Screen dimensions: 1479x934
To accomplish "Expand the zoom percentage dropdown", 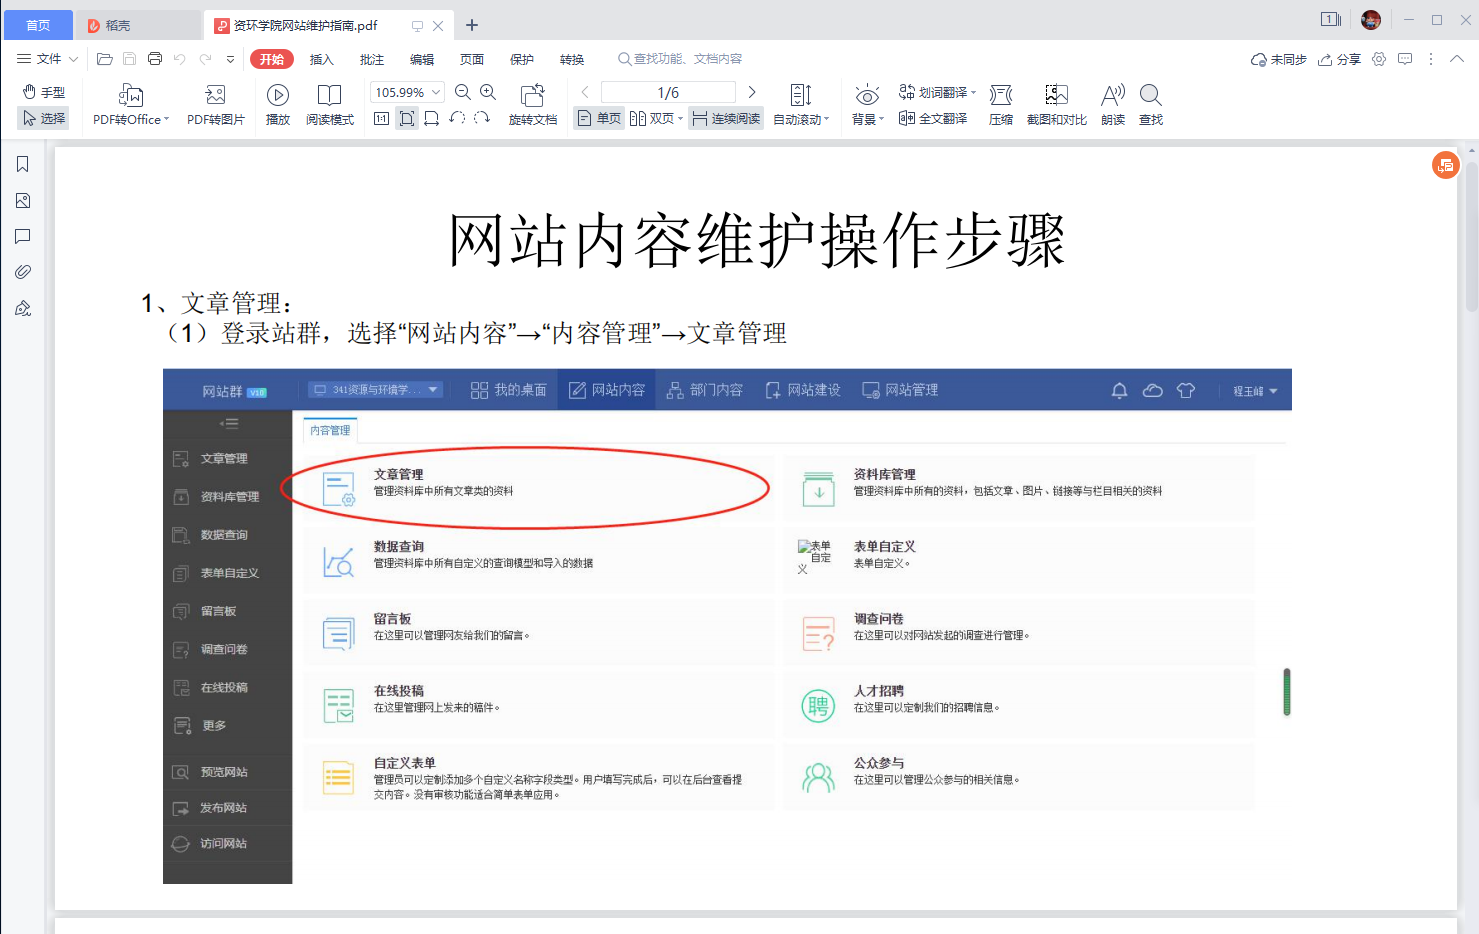I will (436, 92).
